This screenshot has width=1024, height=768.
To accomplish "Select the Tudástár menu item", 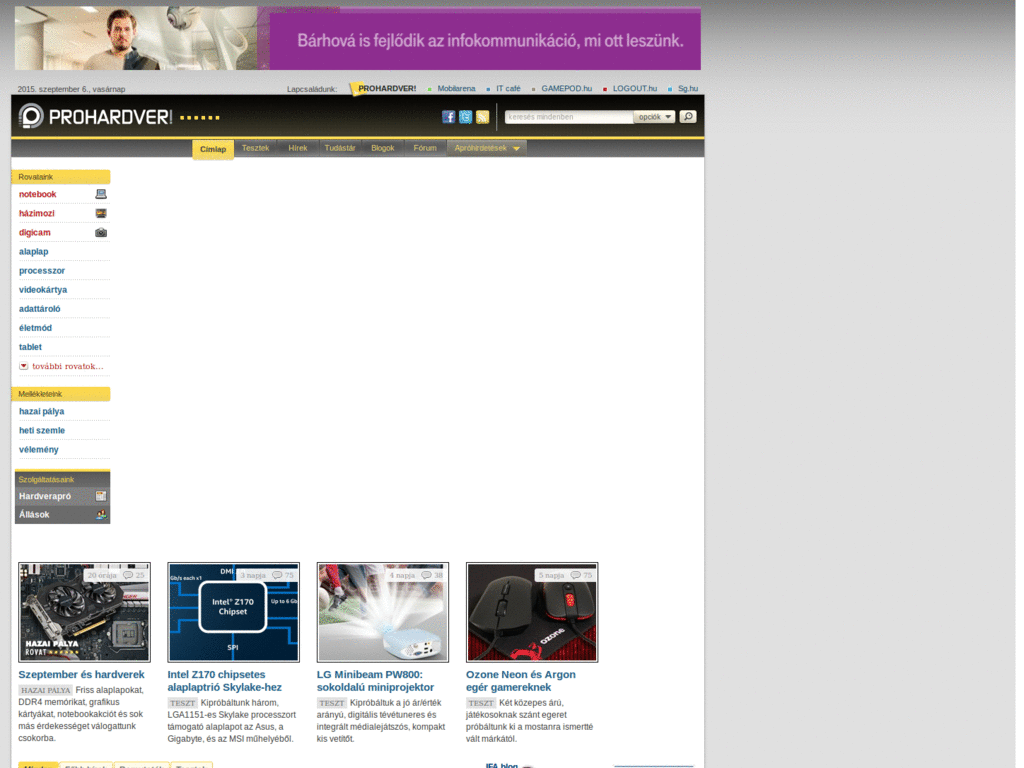I will pyautogui.click(x=340, y=148).
